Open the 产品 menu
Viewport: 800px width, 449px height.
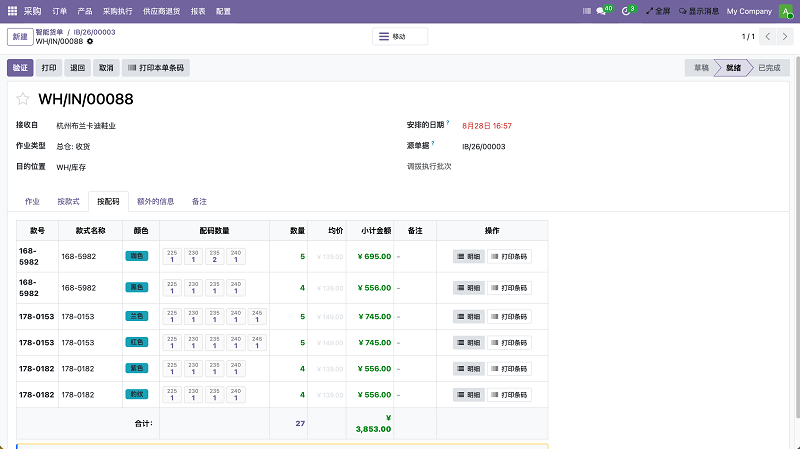(85, 11)
